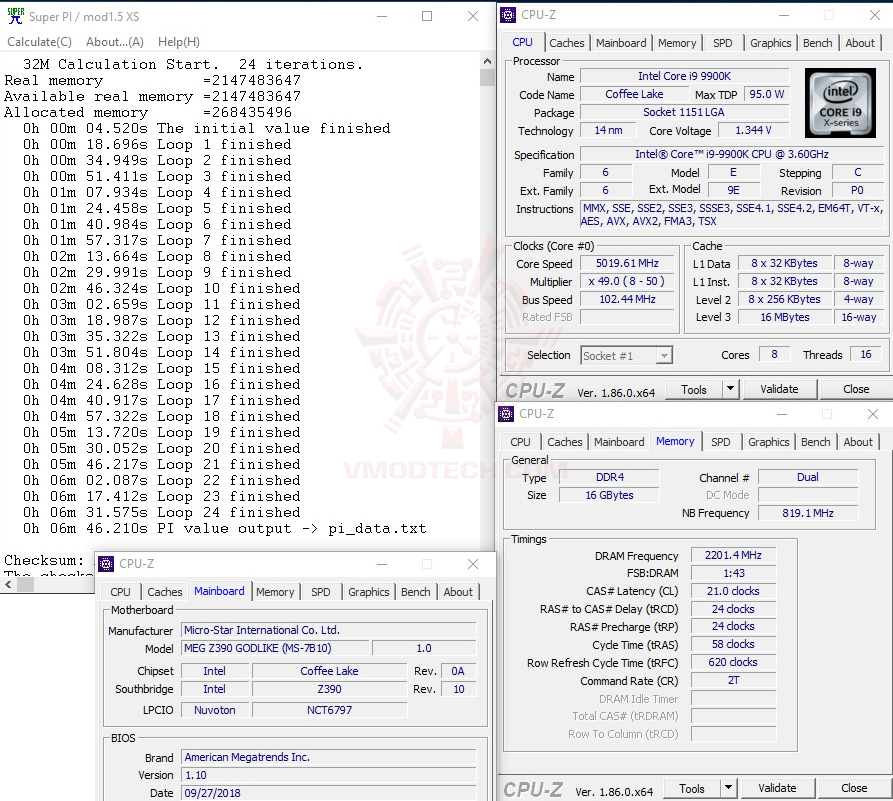Switch to the Mainboard tab in the top window
Image resolution: width=893 pixels, height=801 pixels.
point(621,43)
